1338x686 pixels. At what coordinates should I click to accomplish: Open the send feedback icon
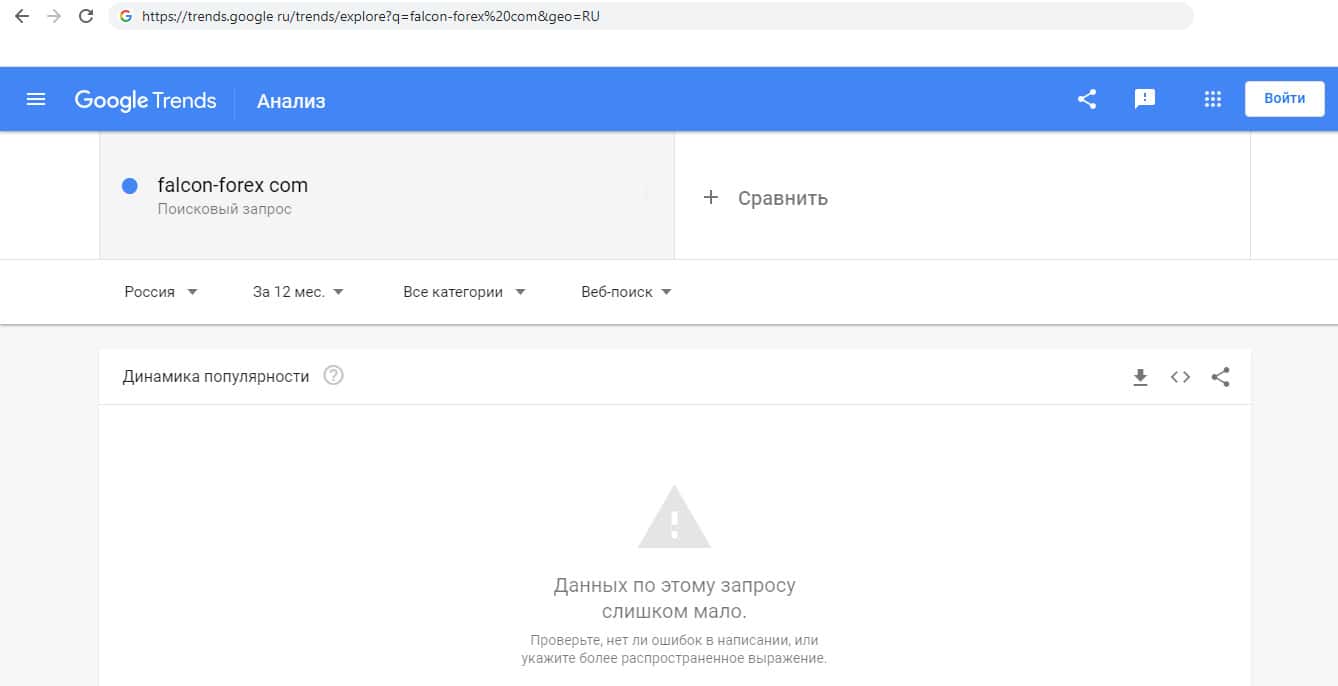pyautogui.click(x=1145, y=99)
